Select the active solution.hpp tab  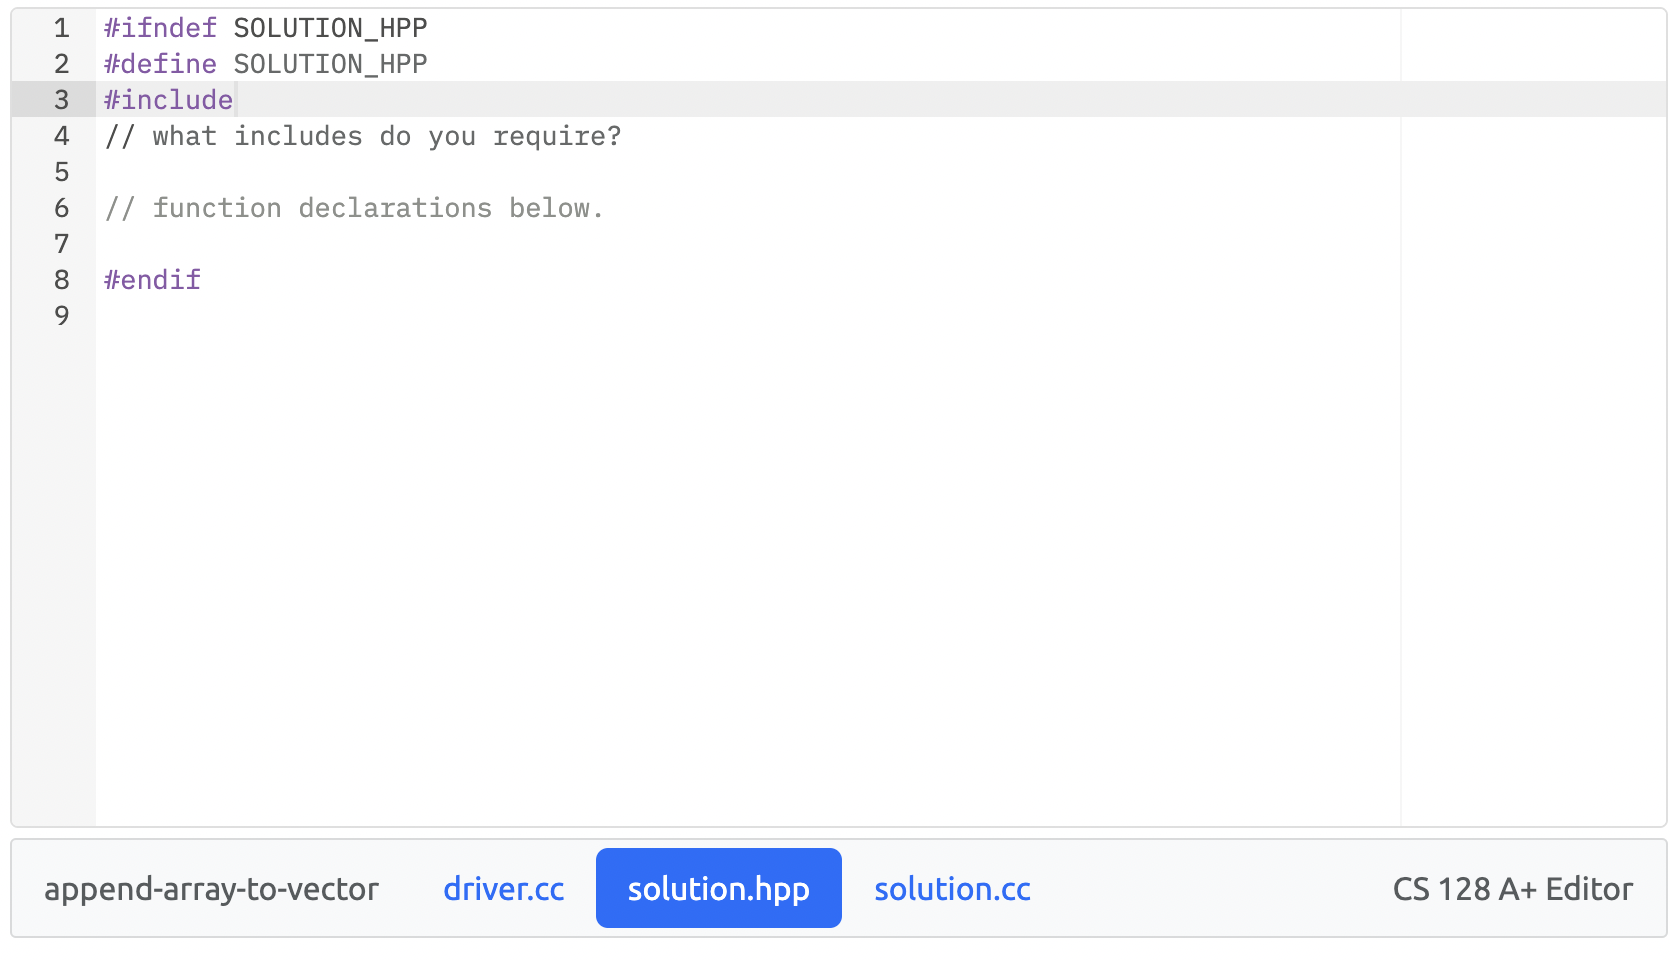click(x=718, y=888)
